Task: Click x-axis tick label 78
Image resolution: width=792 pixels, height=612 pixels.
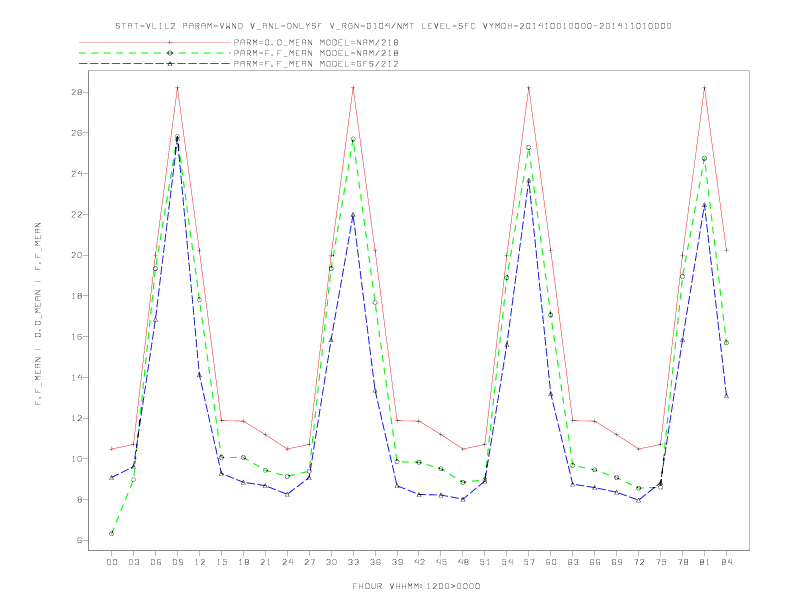Action: point(683,562)
